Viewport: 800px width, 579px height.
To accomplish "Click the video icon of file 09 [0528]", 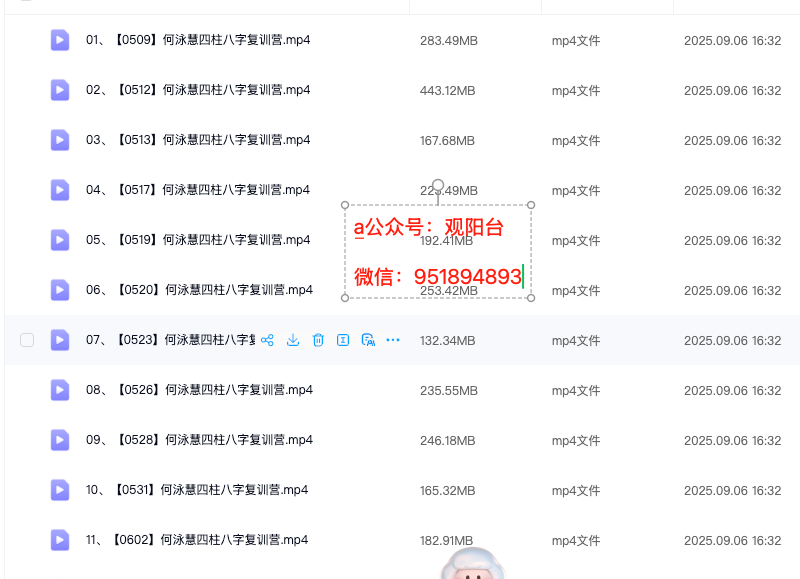I will coord(60,440).
